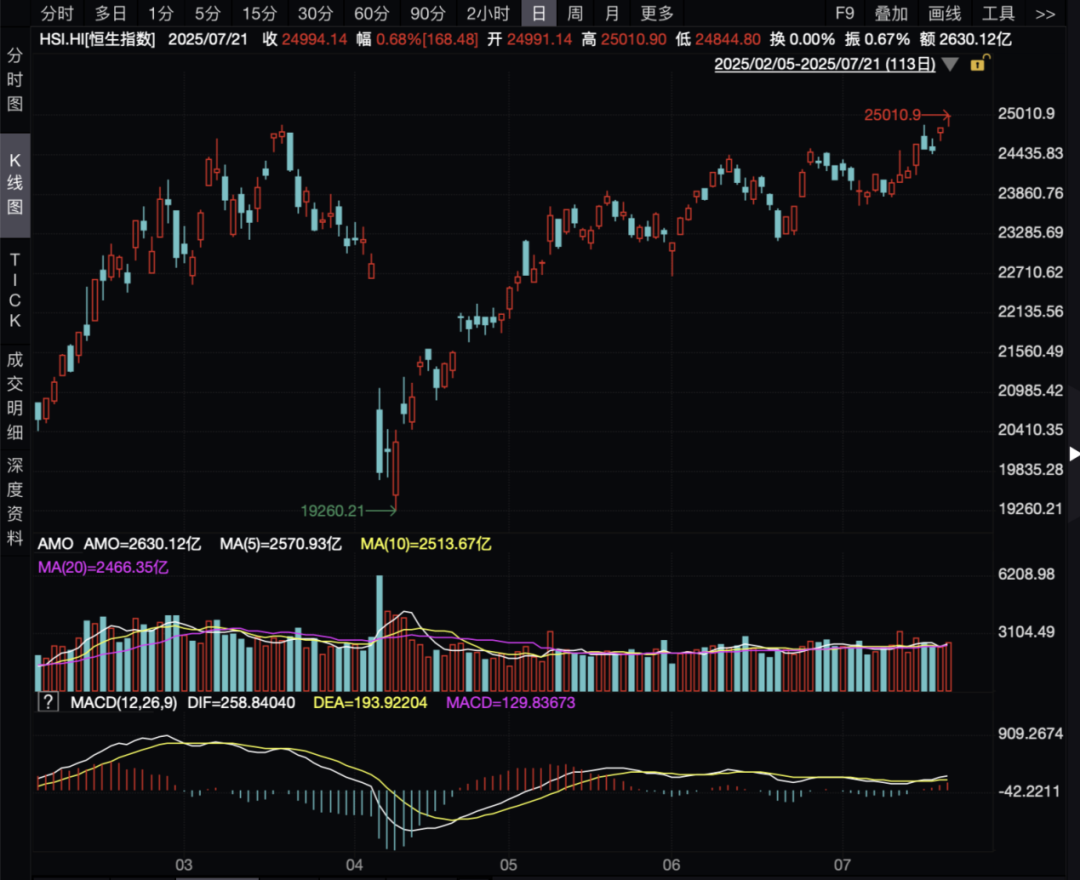Open the 更多 (more periods) menu
The image size is (1080, 880).
tap(657, 14)
